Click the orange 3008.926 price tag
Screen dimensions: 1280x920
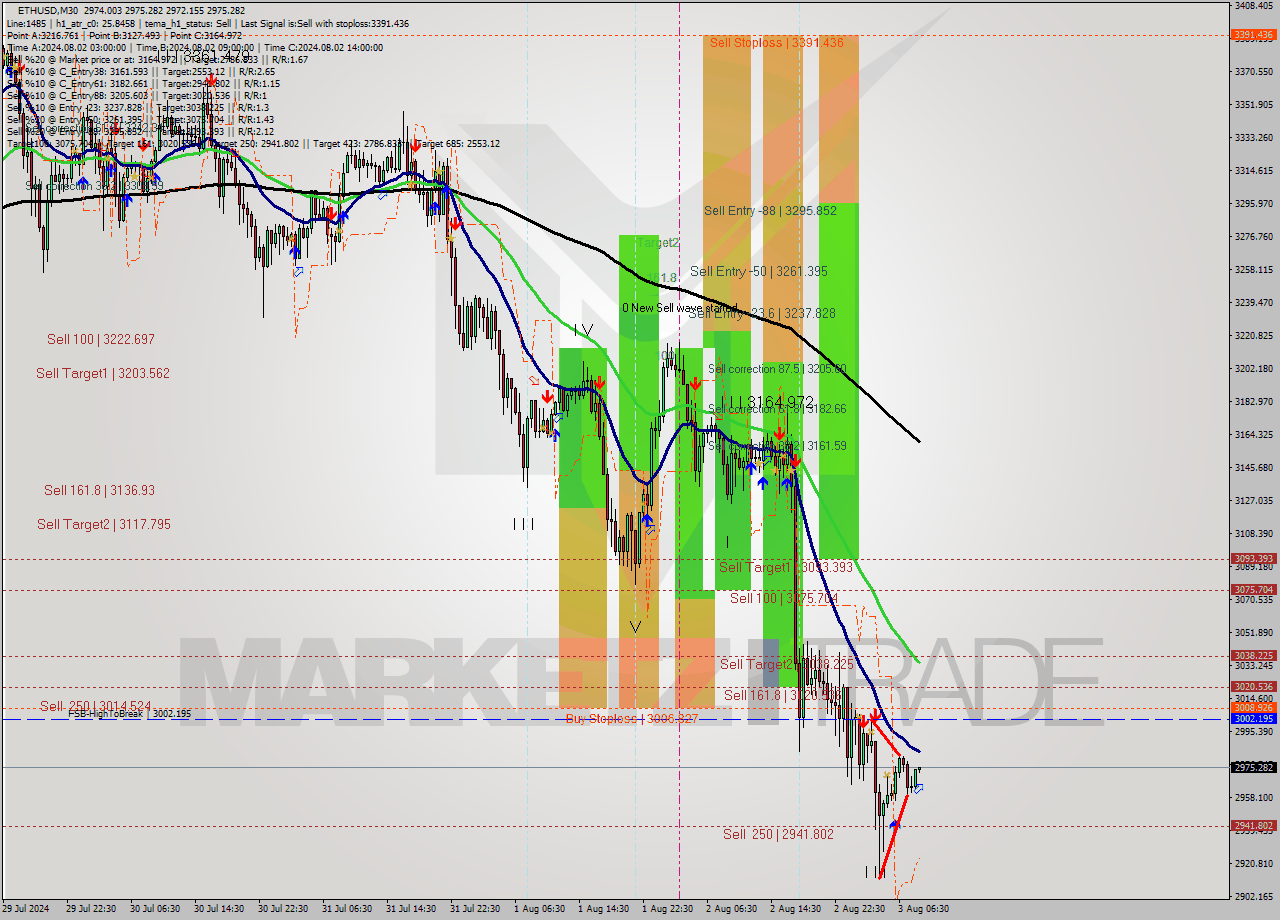1253,707
